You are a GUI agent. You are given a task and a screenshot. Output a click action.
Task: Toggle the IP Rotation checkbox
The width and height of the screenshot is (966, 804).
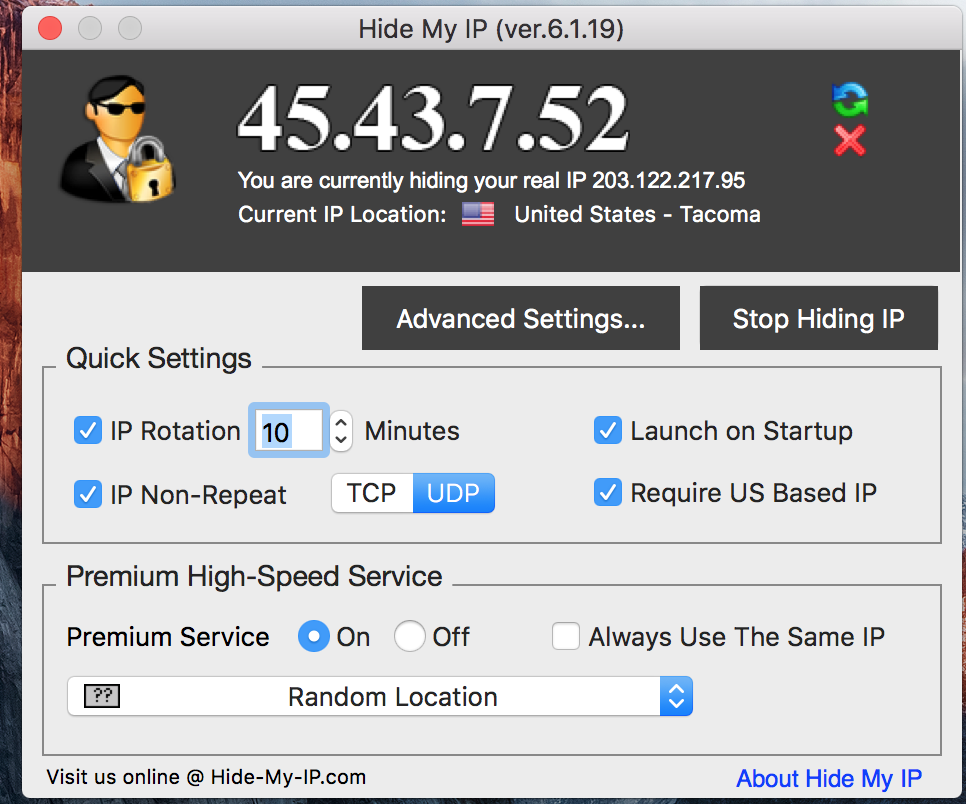pyautogui.click(x=88, y=430)
